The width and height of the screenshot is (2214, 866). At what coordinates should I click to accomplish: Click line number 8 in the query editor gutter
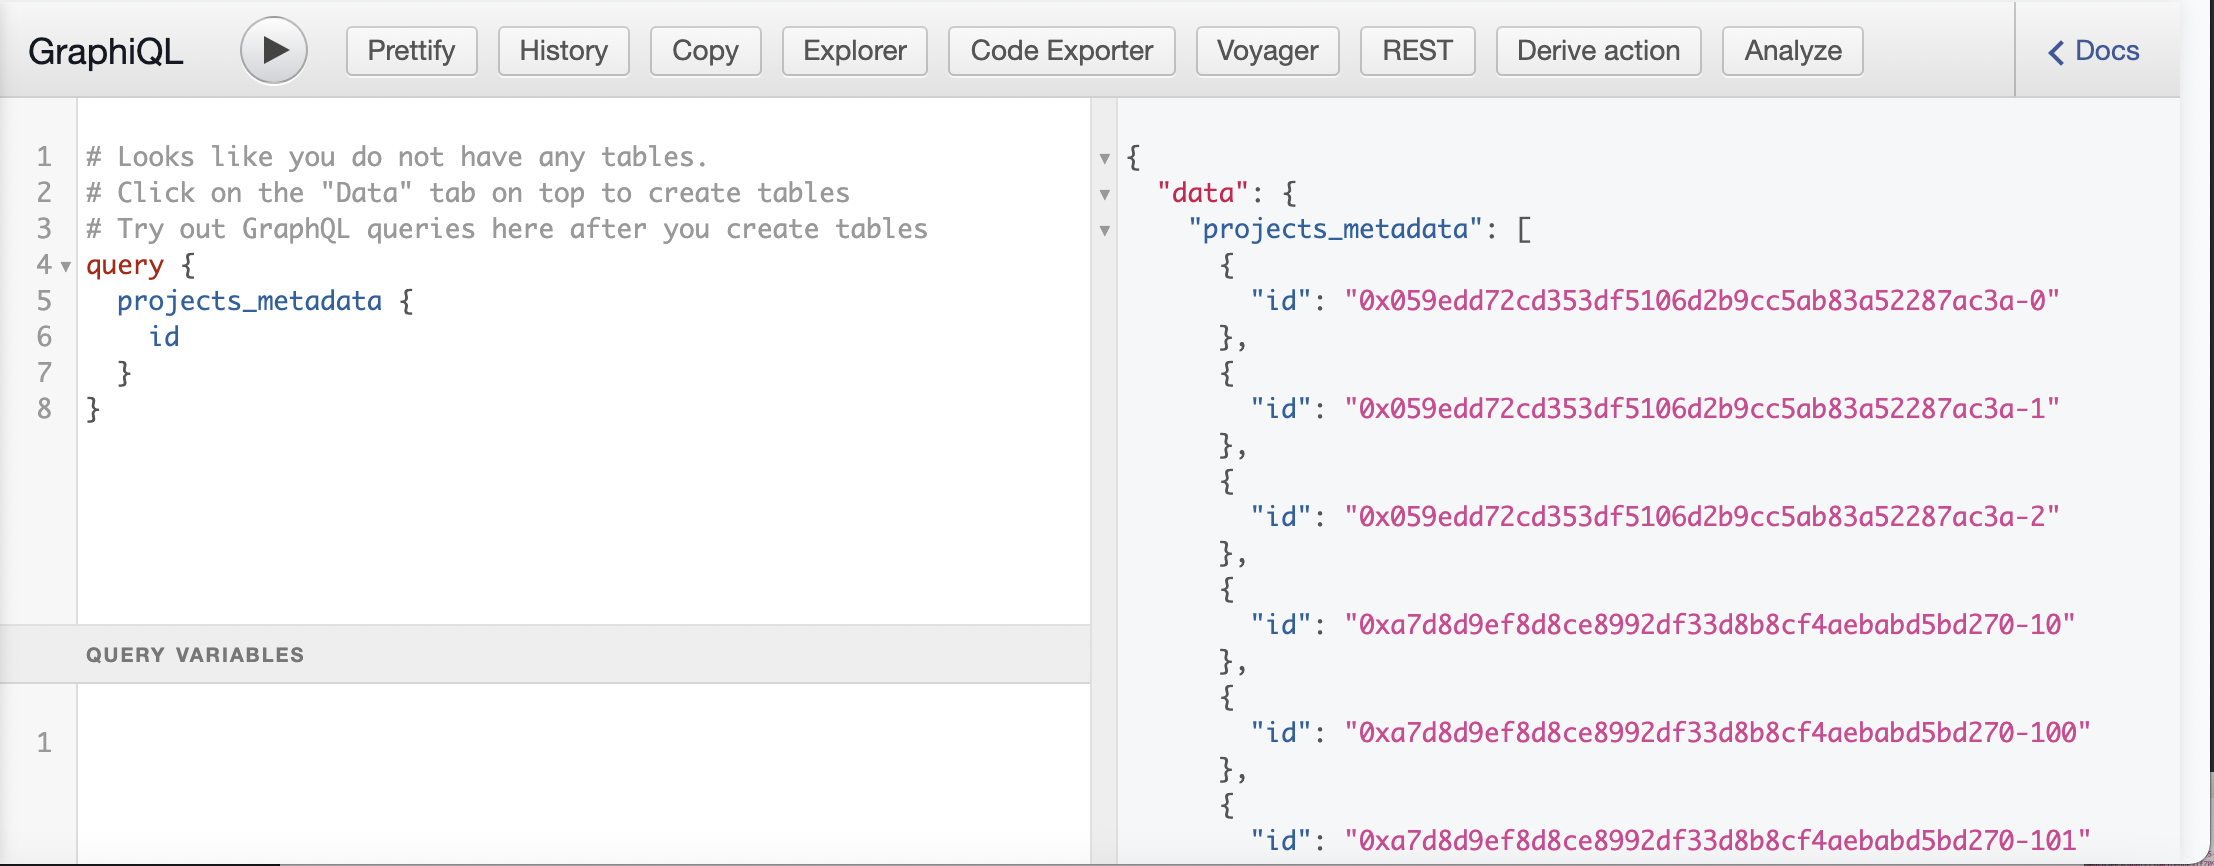pos(44,409)
